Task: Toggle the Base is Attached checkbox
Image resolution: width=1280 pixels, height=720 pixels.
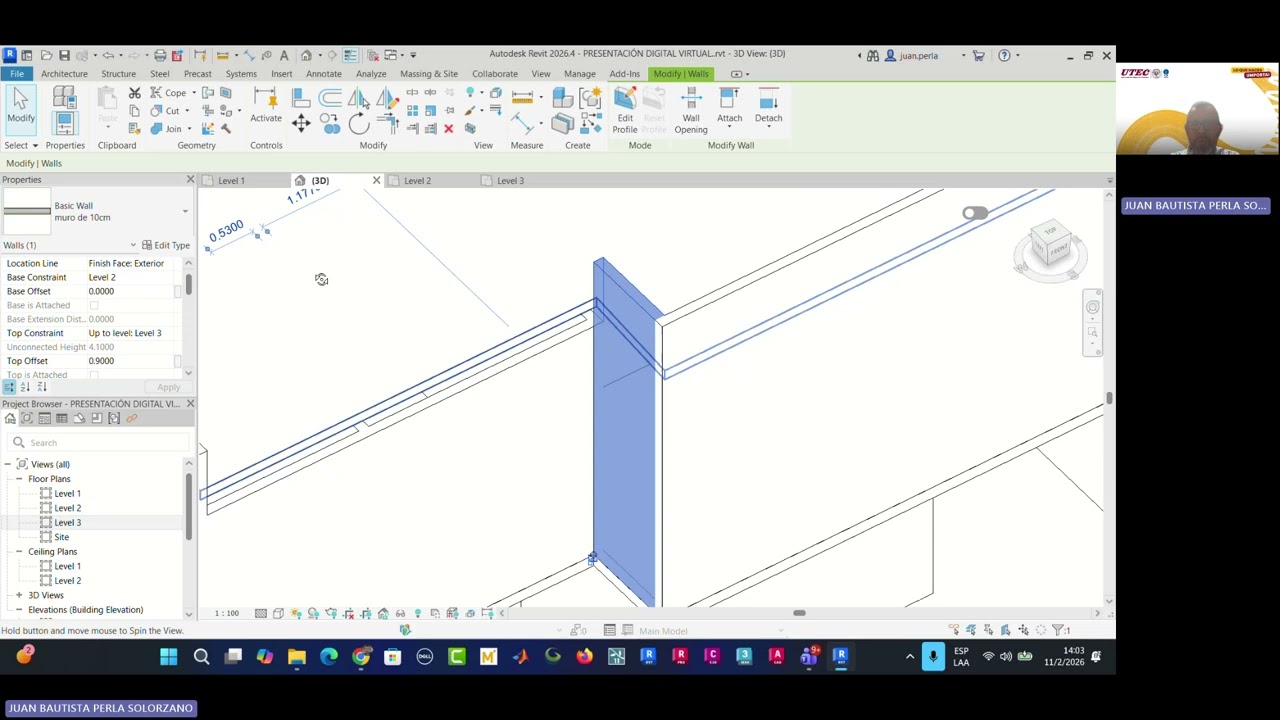Action: coord(94,305)
